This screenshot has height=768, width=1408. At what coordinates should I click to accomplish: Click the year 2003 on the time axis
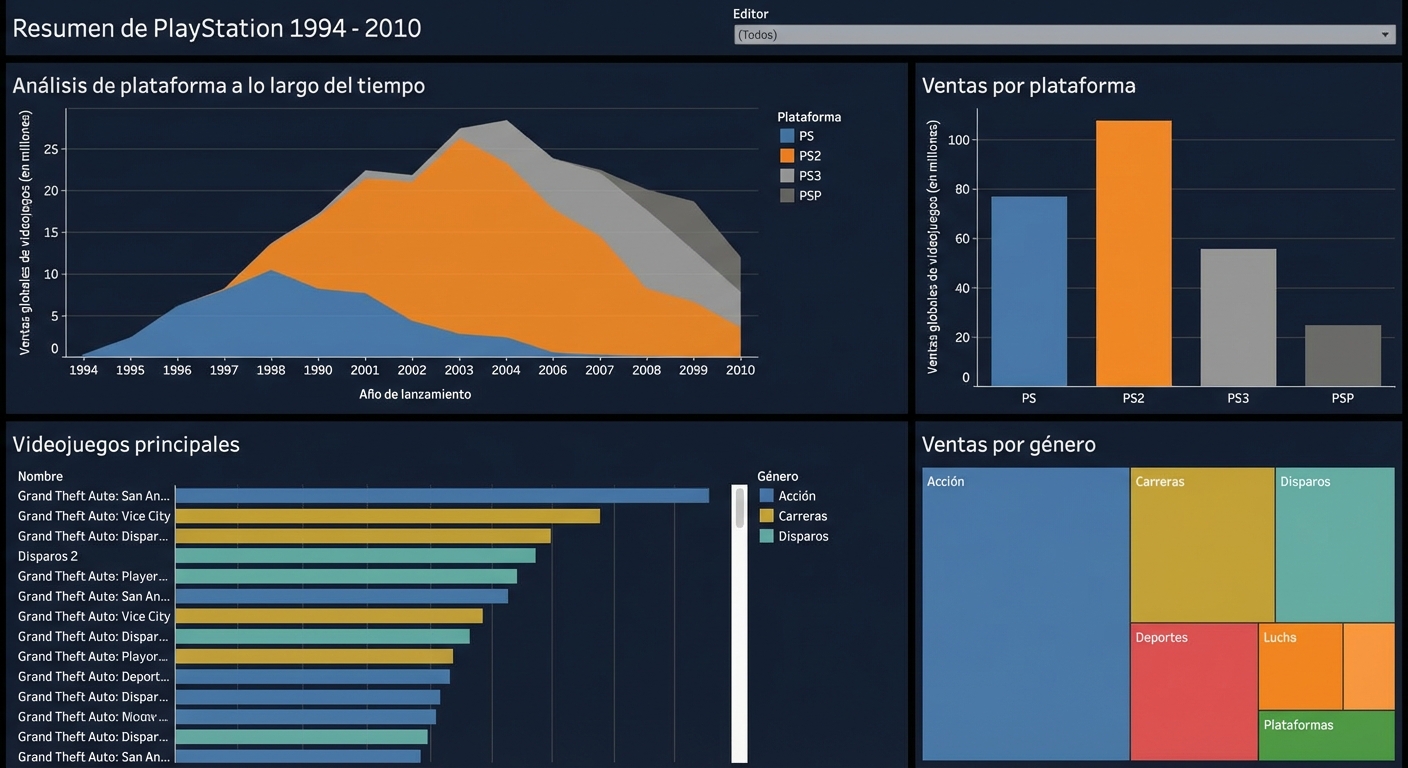(459, 370)
